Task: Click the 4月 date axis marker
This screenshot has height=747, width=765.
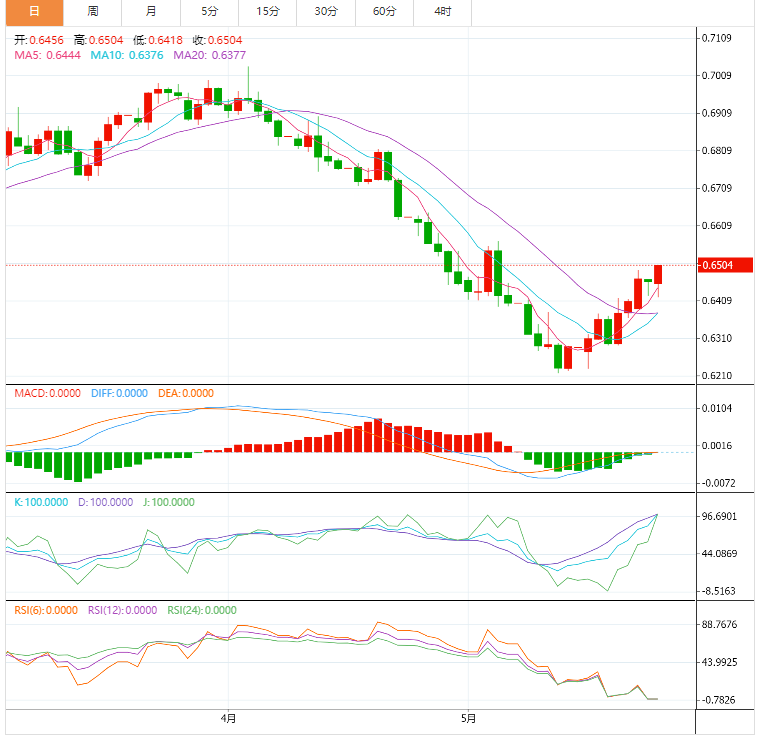Action: [228, 718]
